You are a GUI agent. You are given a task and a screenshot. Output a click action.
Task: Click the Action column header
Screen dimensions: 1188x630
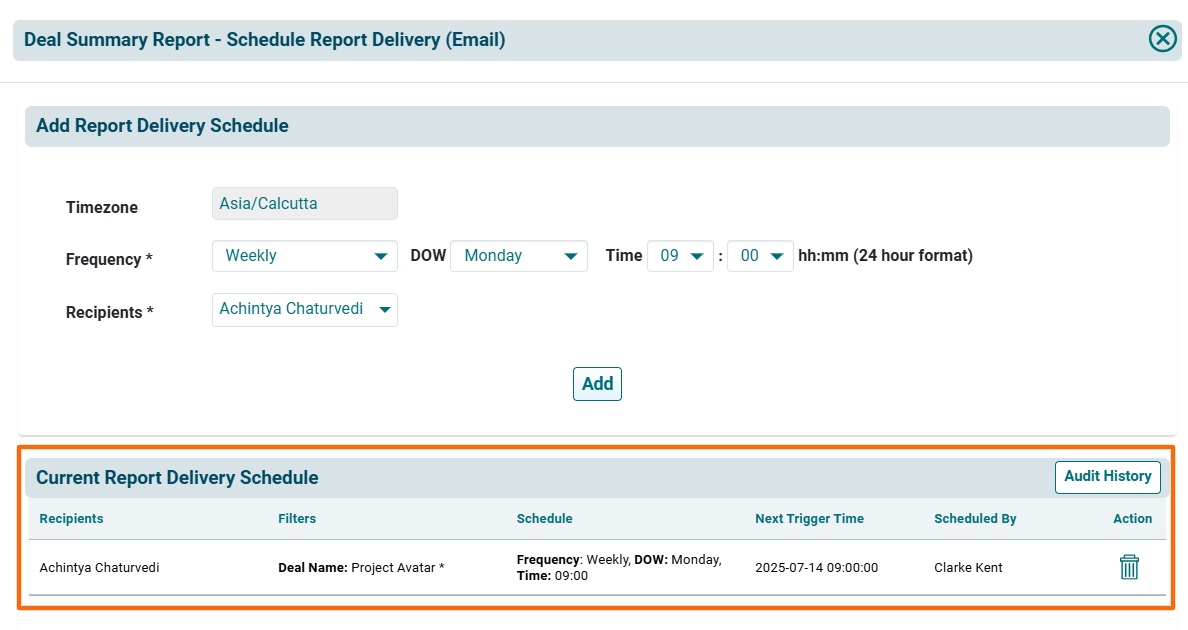[x=1132, y=519]
